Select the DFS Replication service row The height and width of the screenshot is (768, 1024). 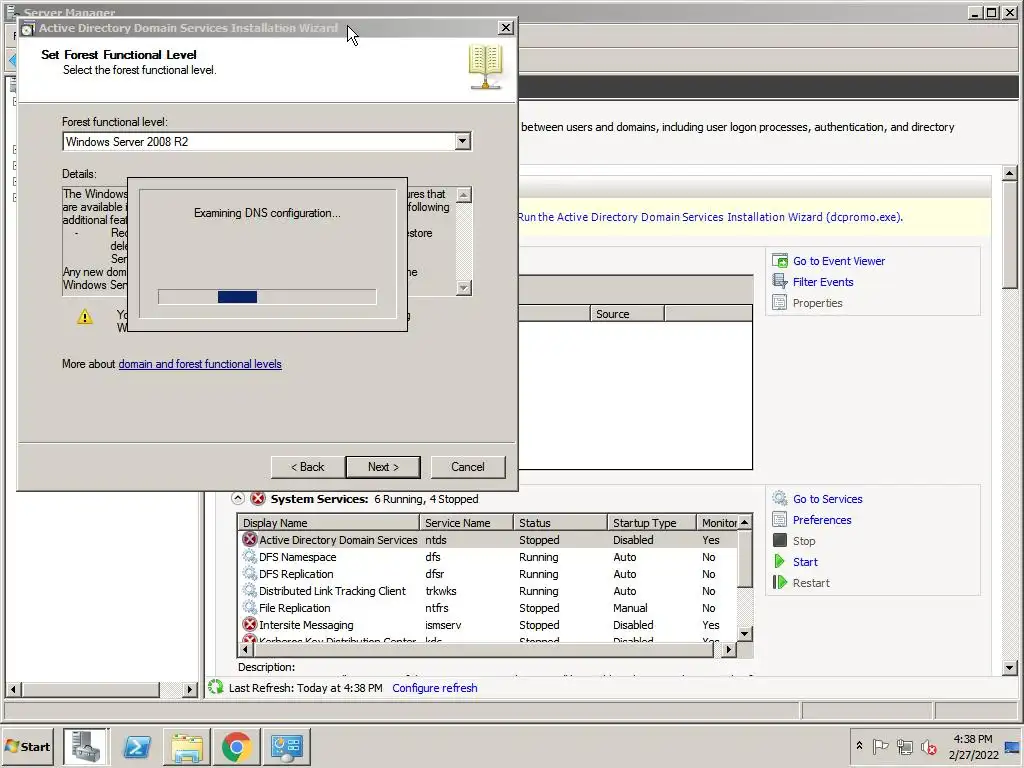[x=488, y=574]
